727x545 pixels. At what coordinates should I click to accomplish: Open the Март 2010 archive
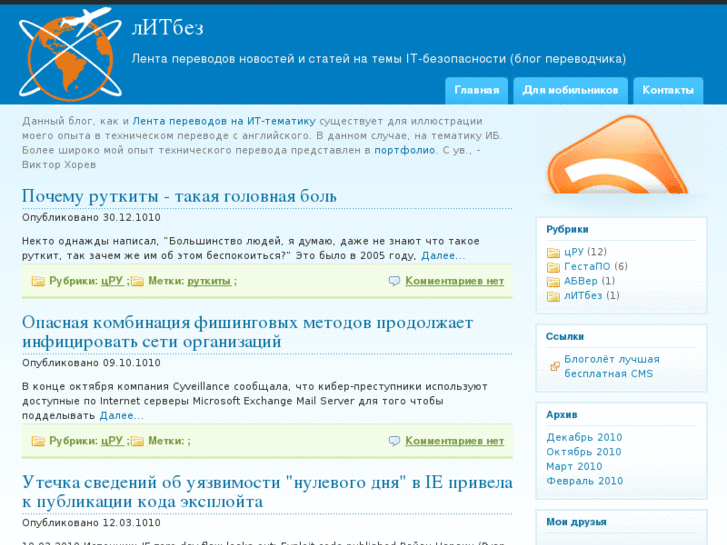pyautogui.click(x=574, y=467)
